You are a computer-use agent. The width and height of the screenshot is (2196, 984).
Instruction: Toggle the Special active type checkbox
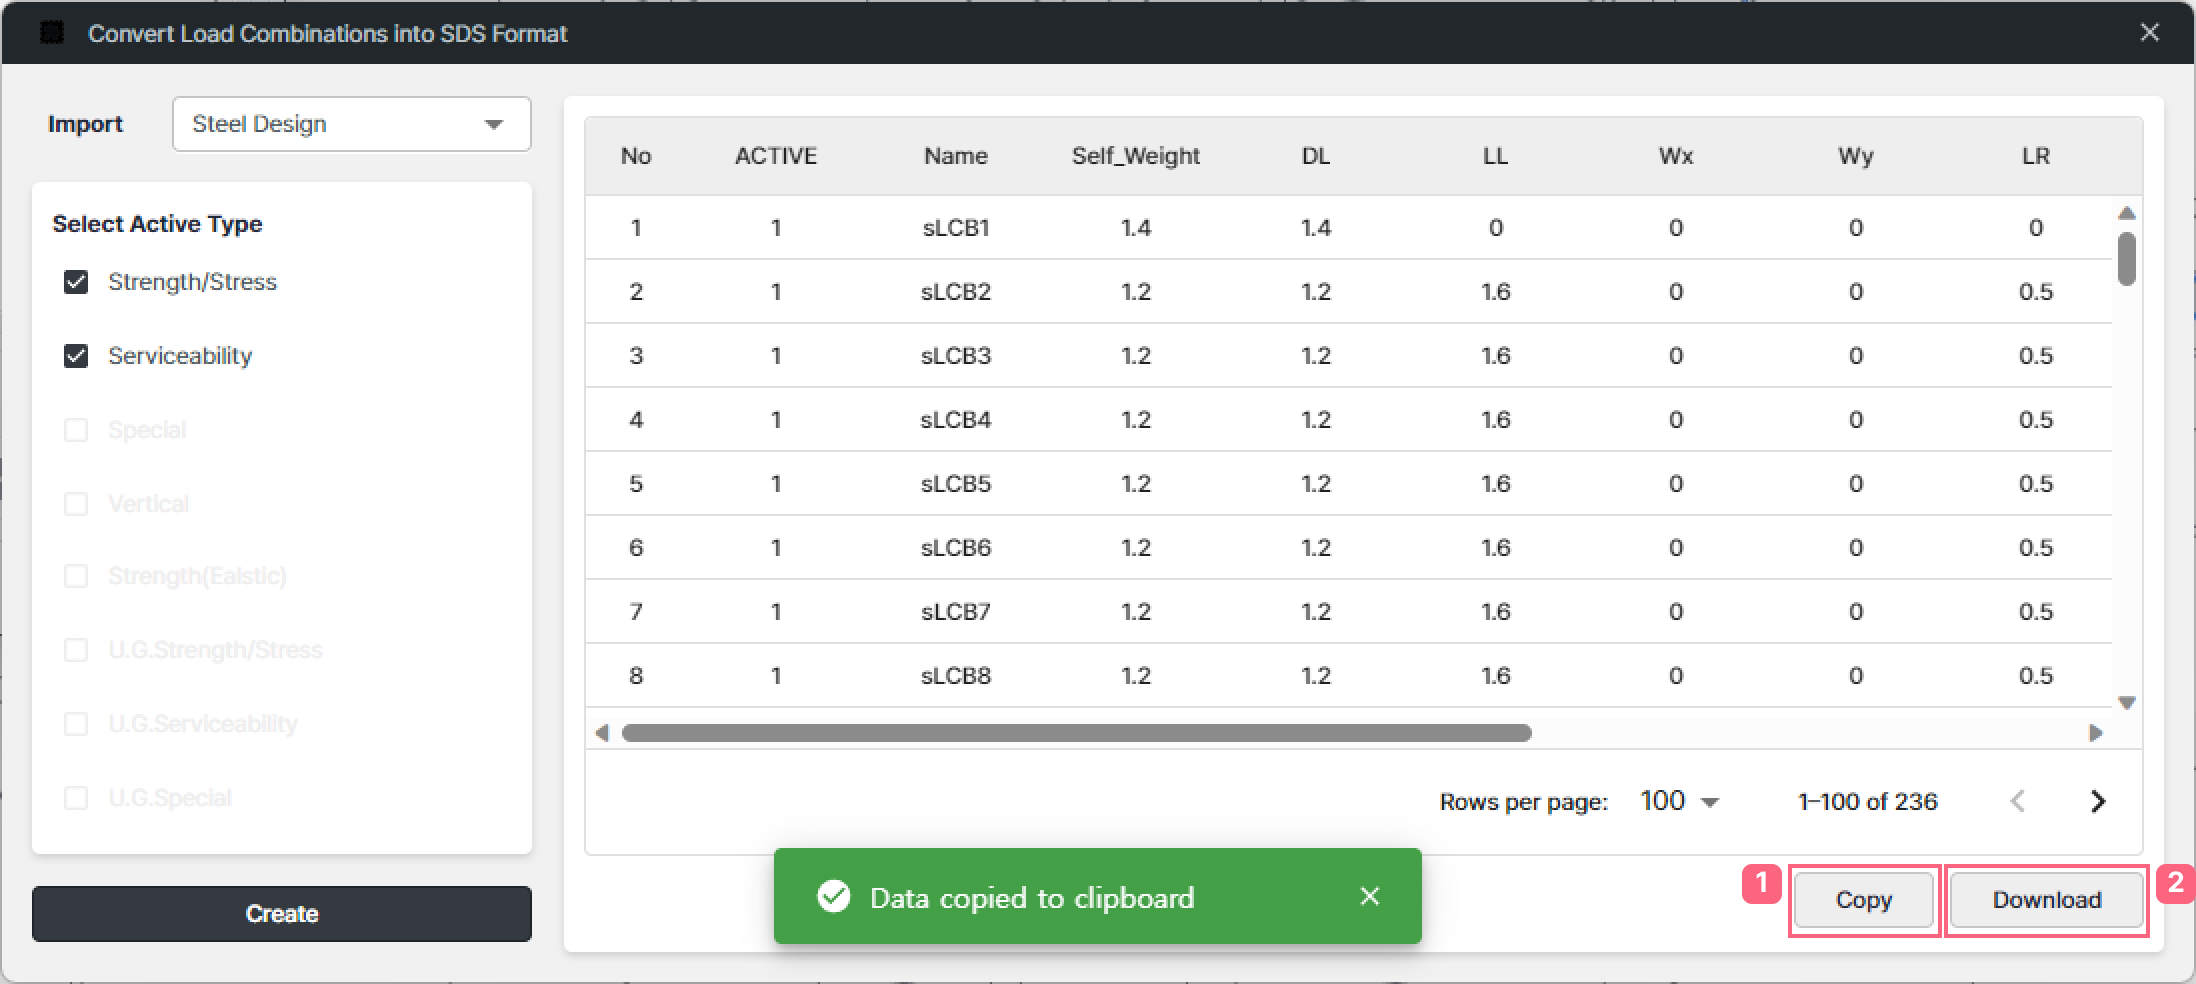pyautogui.click(x=76, y=430)
